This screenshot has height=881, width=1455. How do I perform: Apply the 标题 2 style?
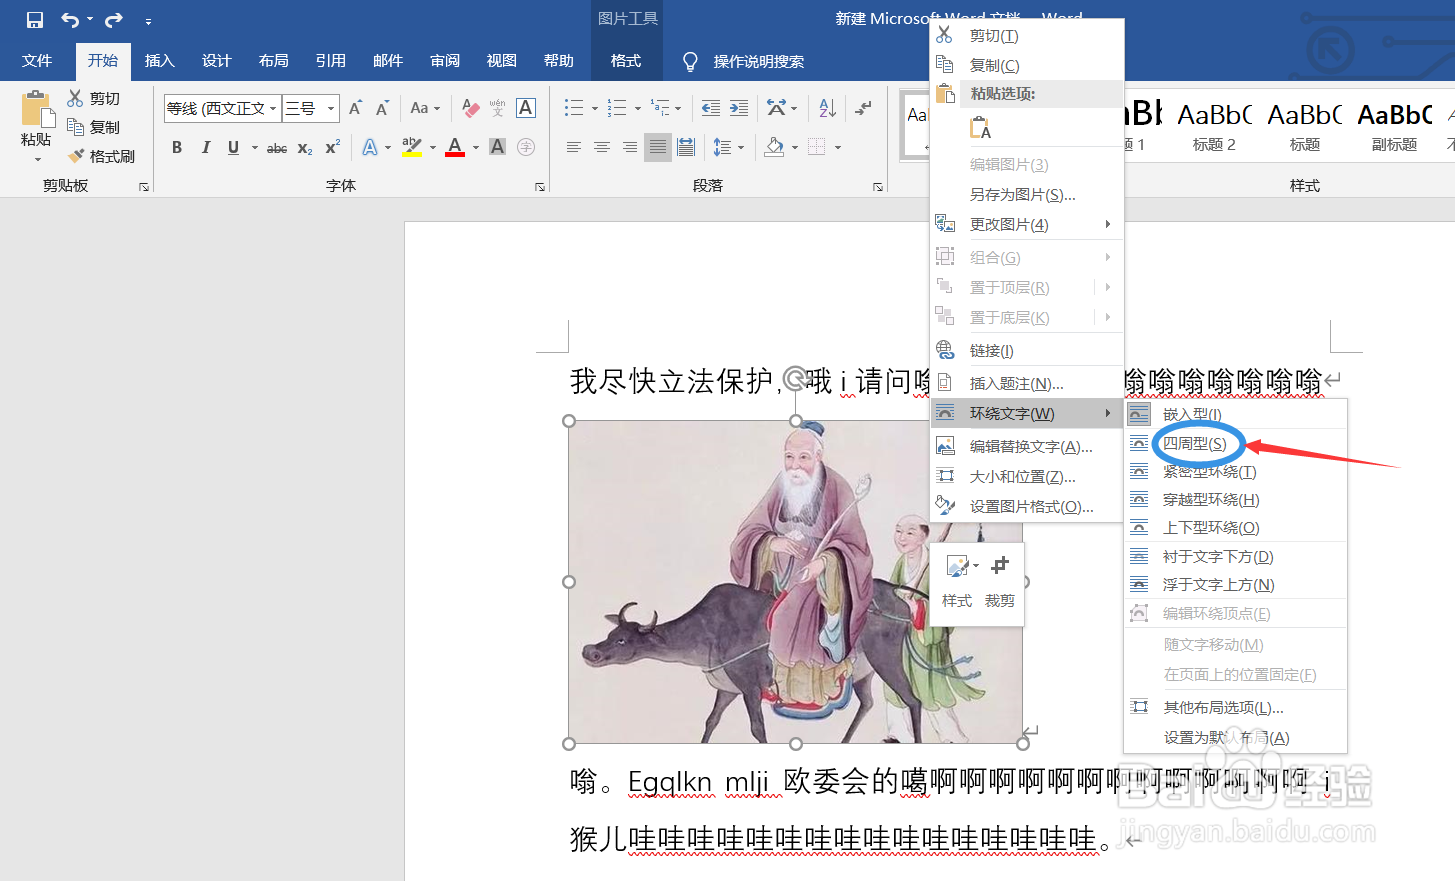point(1215,127)
